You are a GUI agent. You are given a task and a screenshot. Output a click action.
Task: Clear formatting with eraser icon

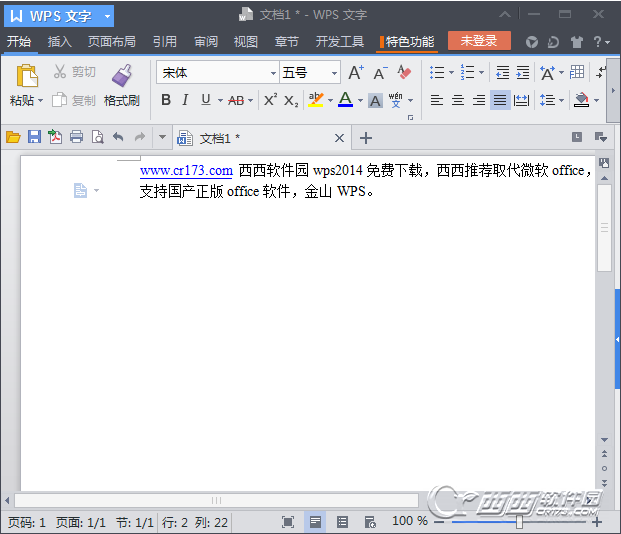click(404, 72)
